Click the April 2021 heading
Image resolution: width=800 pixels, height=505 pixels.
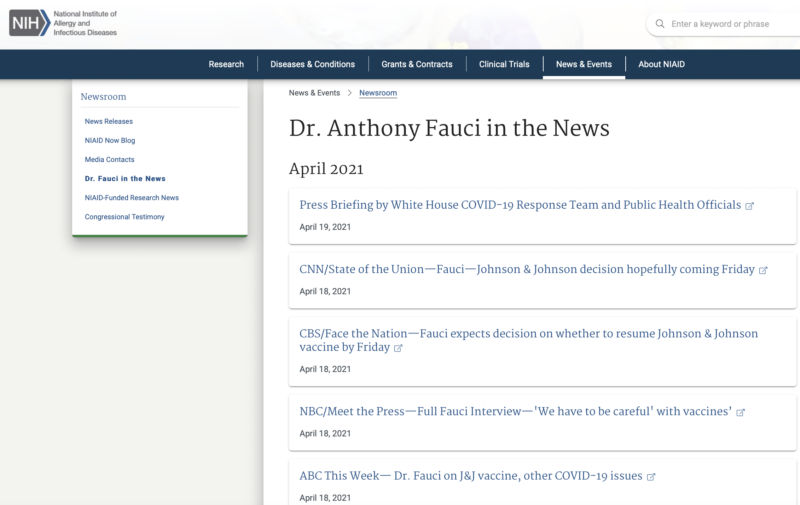pyautogui.click(x=326, y=169)
